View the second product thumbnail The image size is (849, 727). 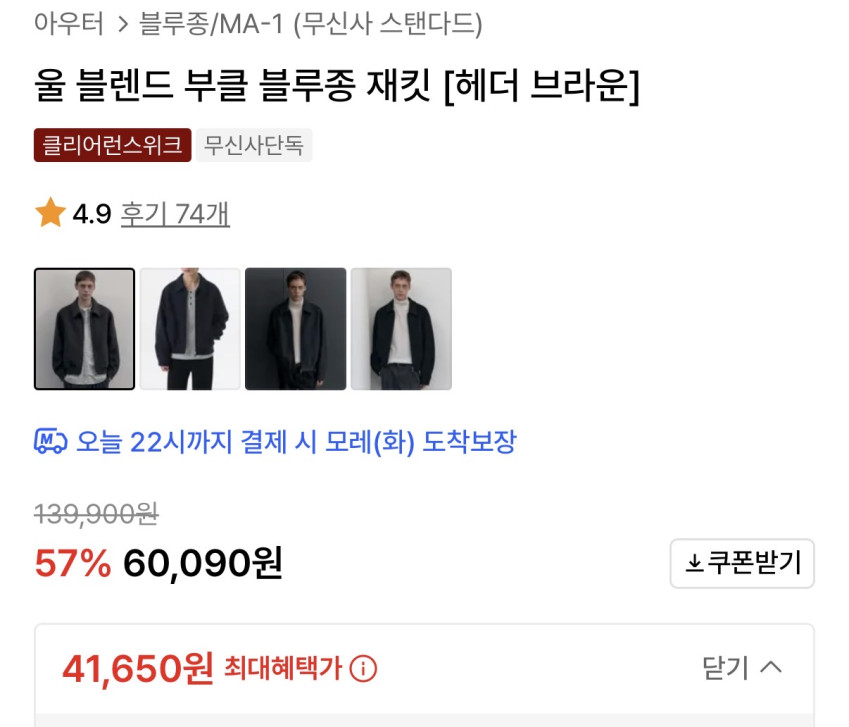(x=190, y=328)
